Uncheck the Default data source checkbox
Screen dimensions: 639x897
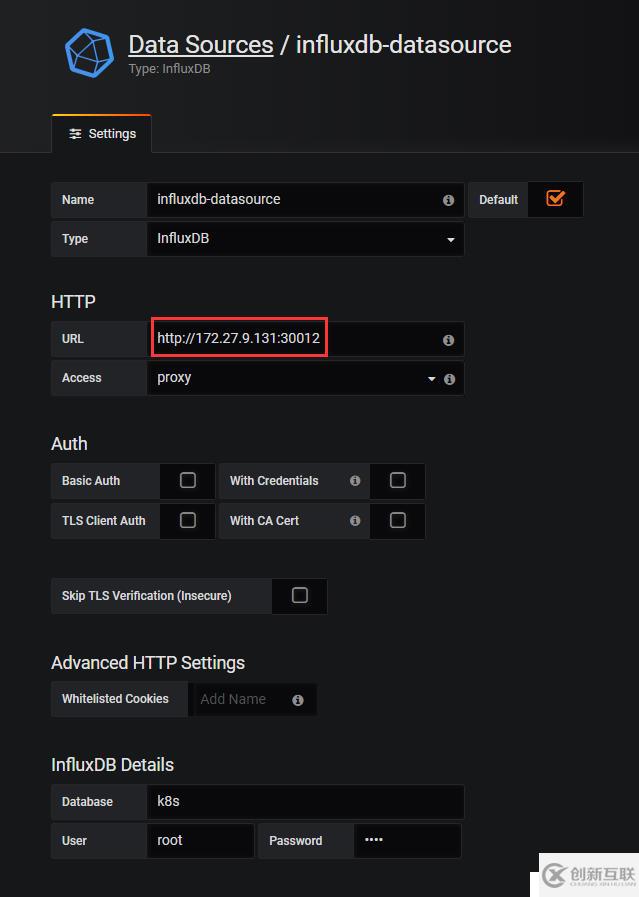tap(555, 199)
